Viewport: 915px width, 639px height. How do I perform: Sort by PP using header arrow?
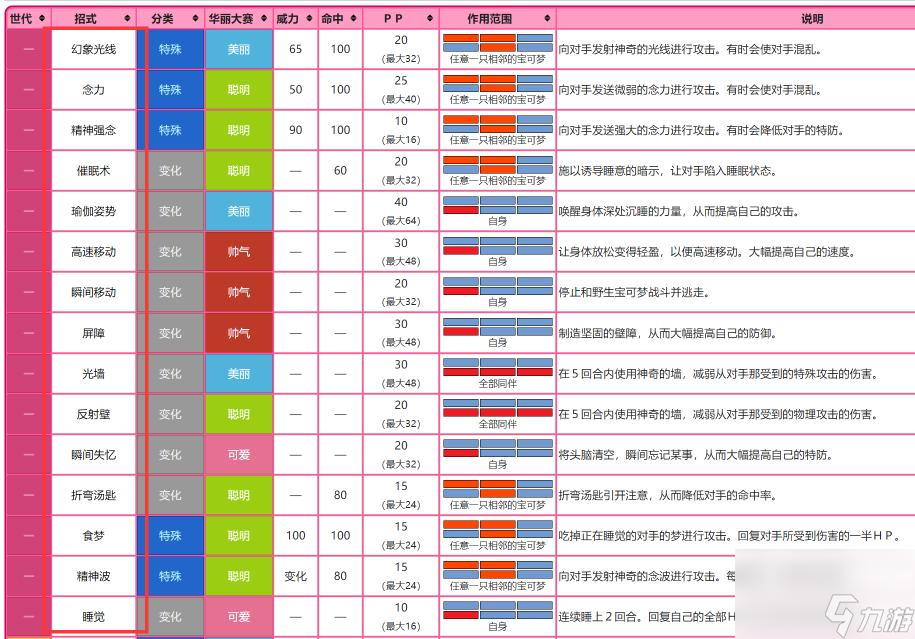coord(429,19)
